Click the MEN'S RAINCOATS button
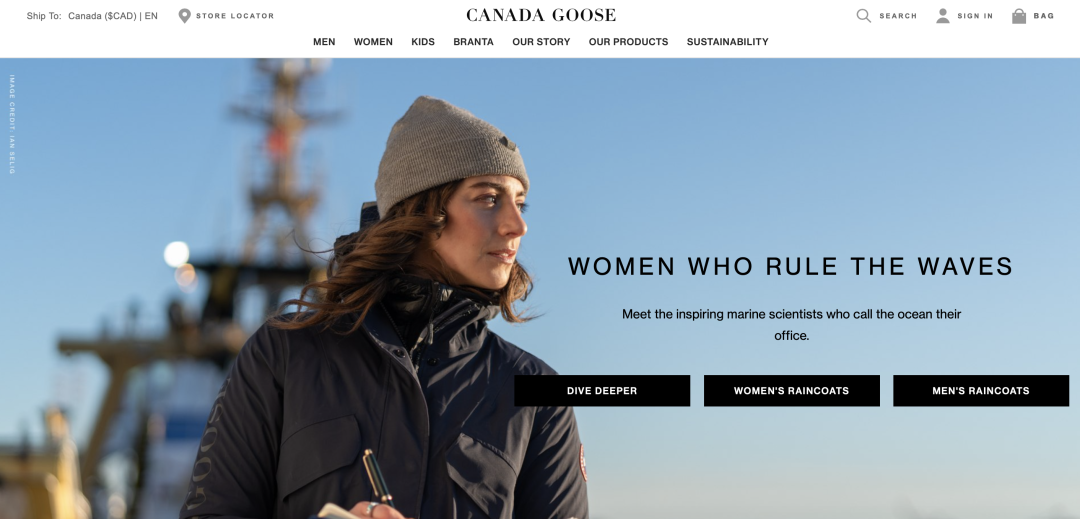Image resolution: width=1080 pixels, height=519 pixels. 981,391
